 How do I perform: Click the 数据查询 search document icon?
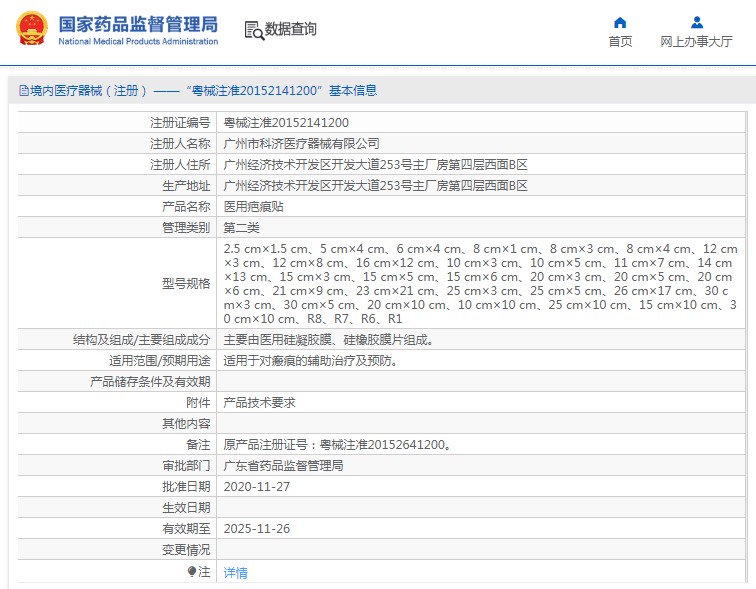pyautogui.click(x=254, y=30)
